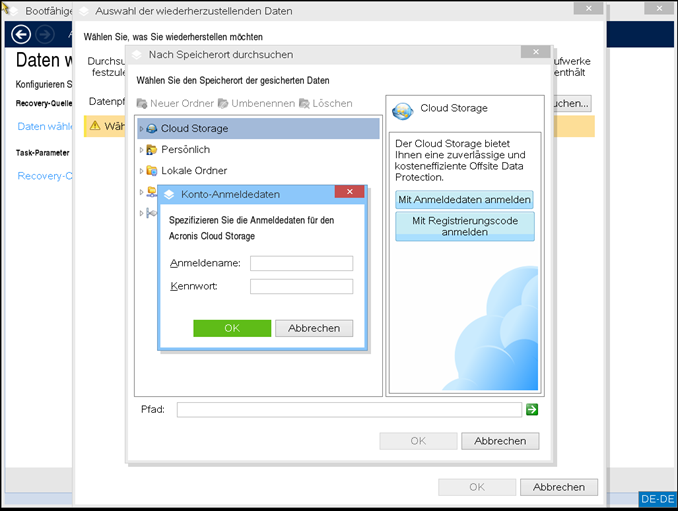
Task: Click the Neuer Ordner toolbar item
Action: [x=175, y=103]
